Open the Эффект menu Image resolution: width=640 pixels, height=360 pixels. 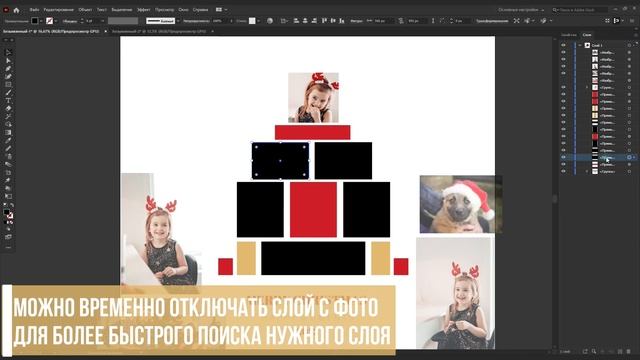144,10
